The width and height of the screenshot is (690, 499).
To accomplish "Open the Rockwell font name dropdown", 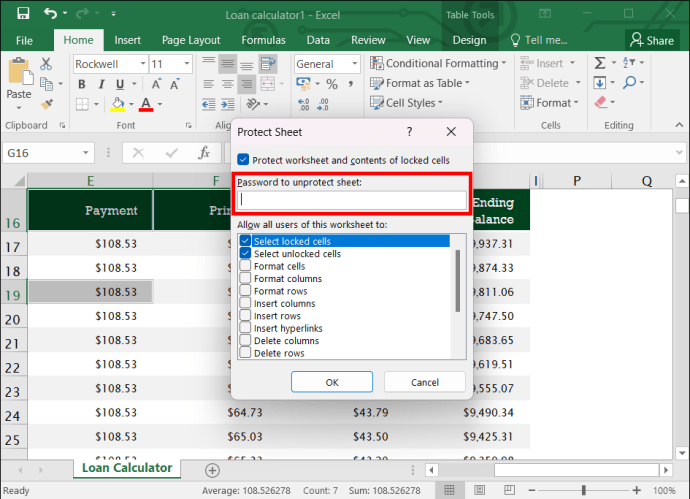I will (143, 64).
